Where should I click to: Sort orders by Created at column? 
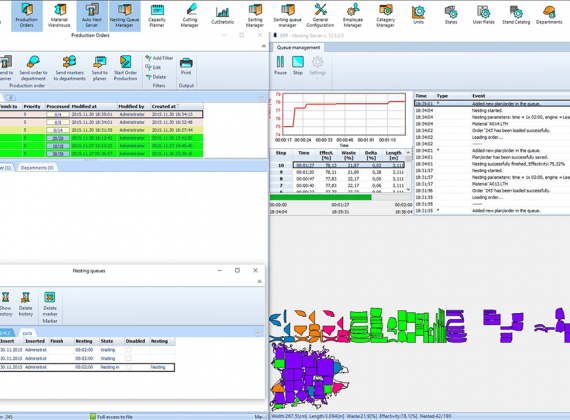[x=177, y=107]
